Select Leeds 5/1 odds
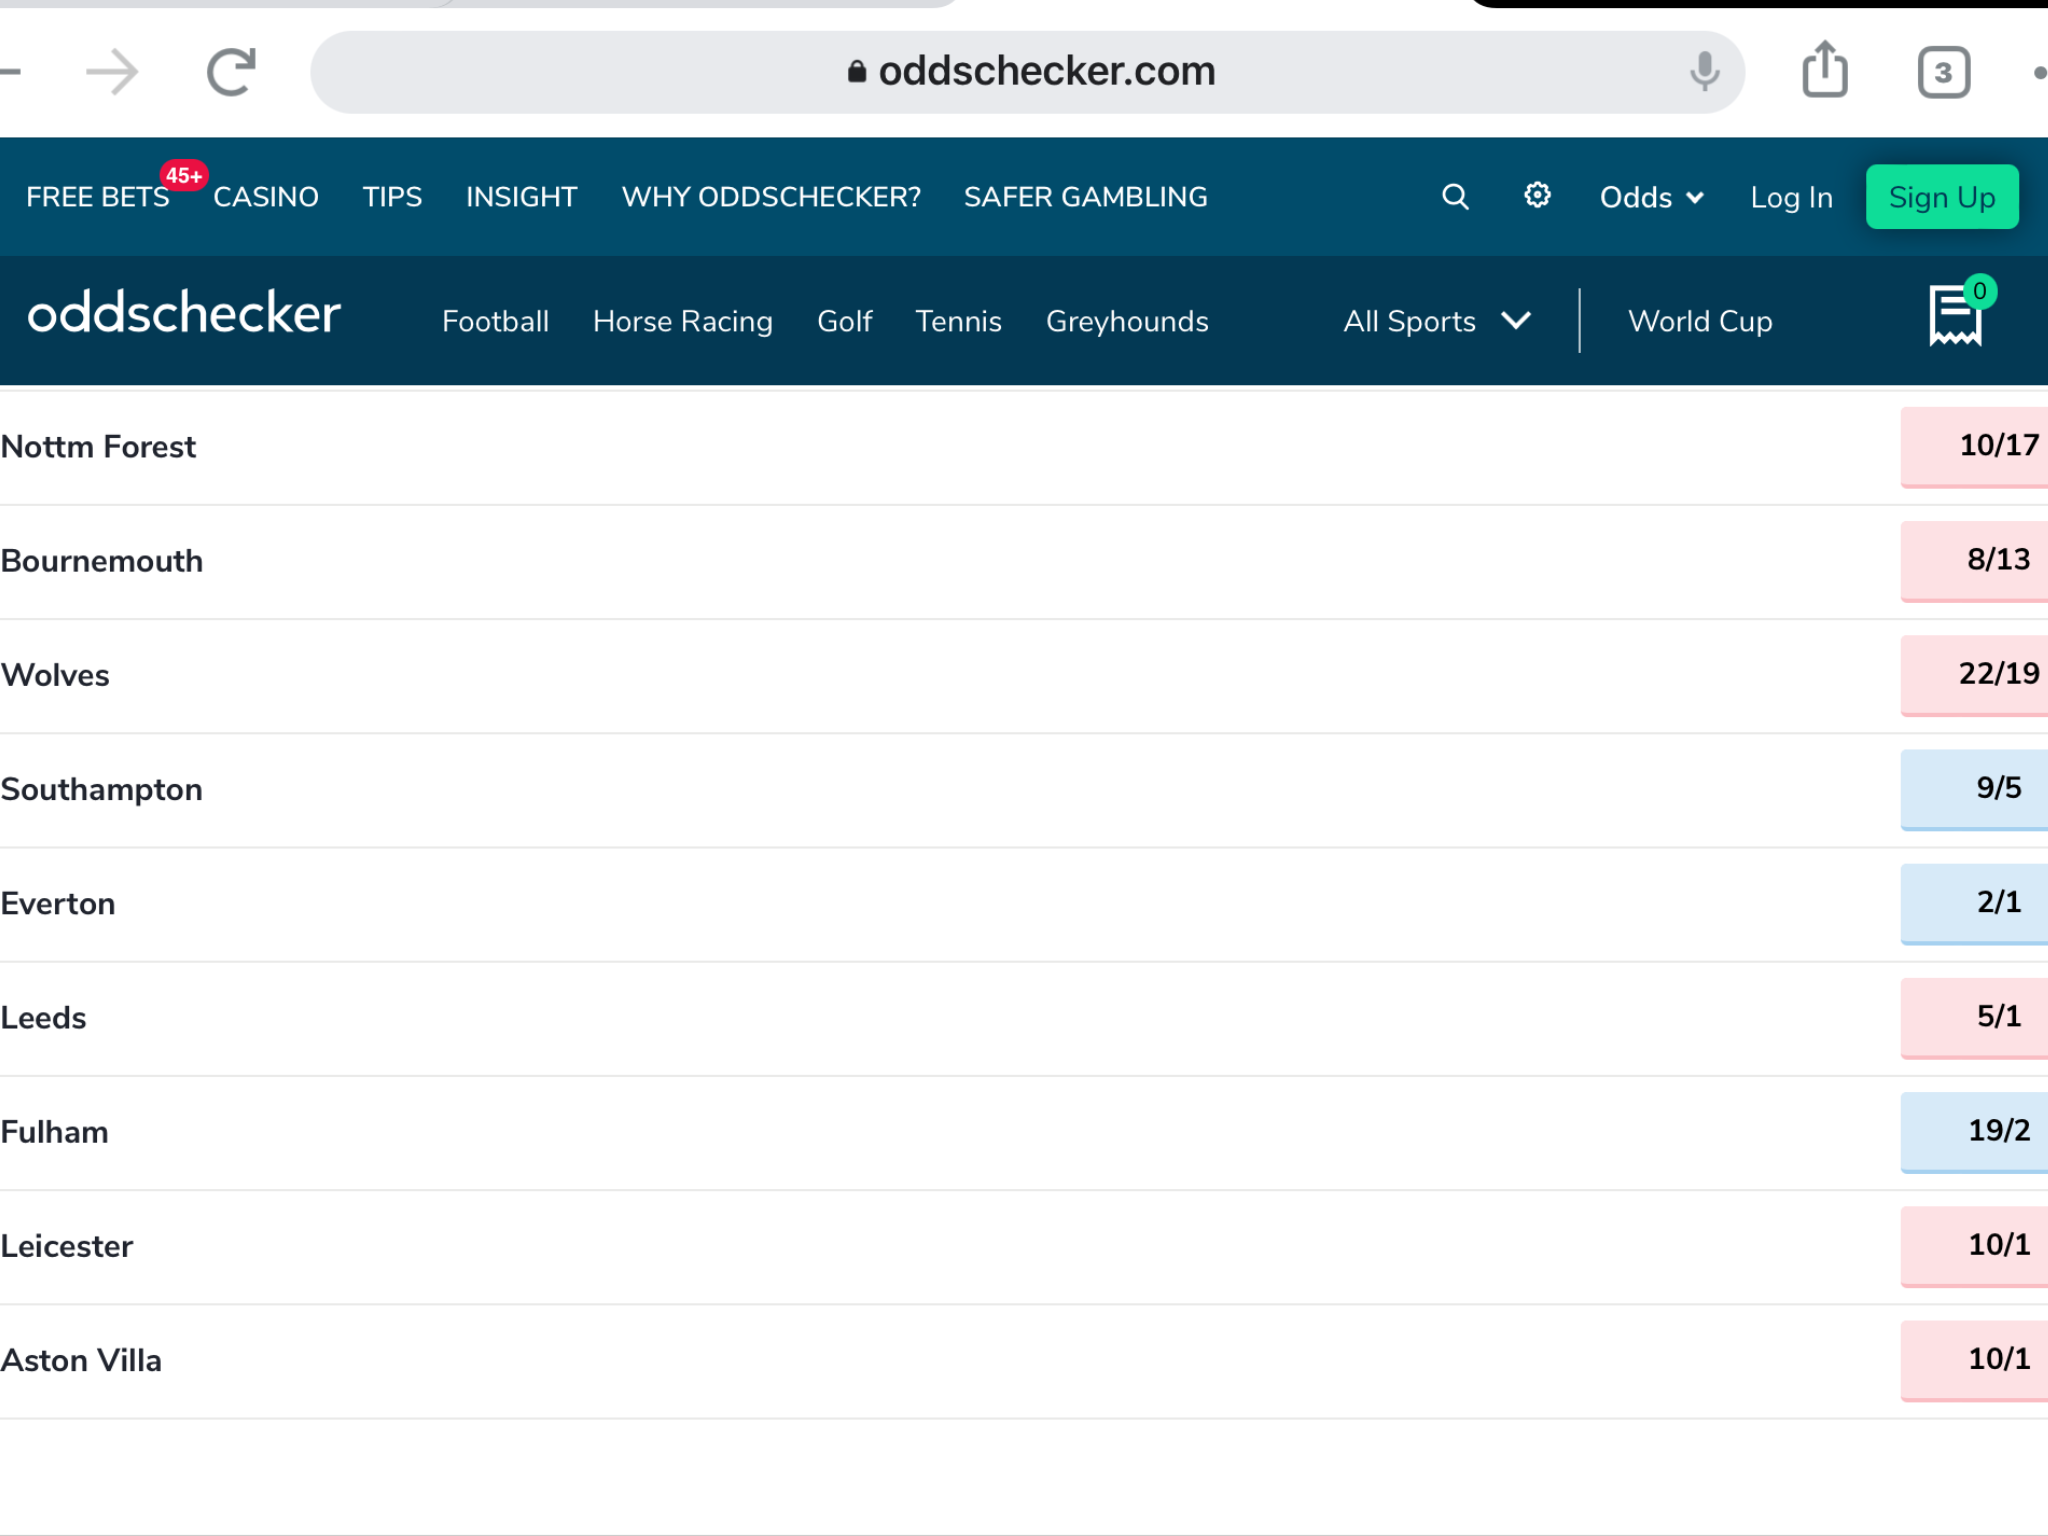Viewport: 2048px width, 1536px height. [1975, 1016]
